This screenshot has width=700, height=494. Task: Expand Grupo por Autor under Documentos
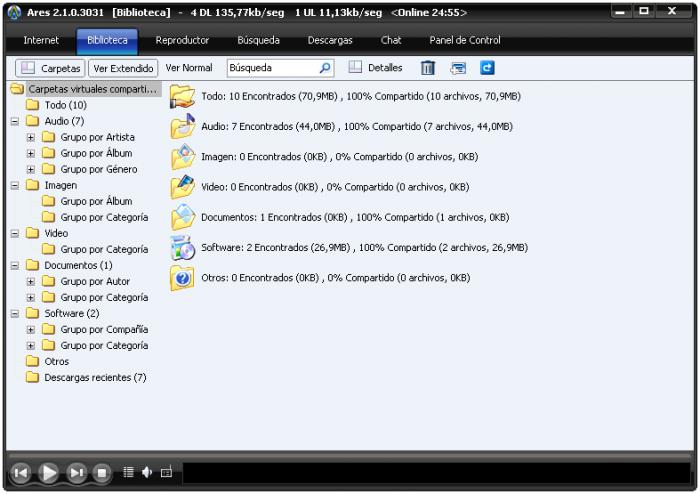(x=30, y=282)
